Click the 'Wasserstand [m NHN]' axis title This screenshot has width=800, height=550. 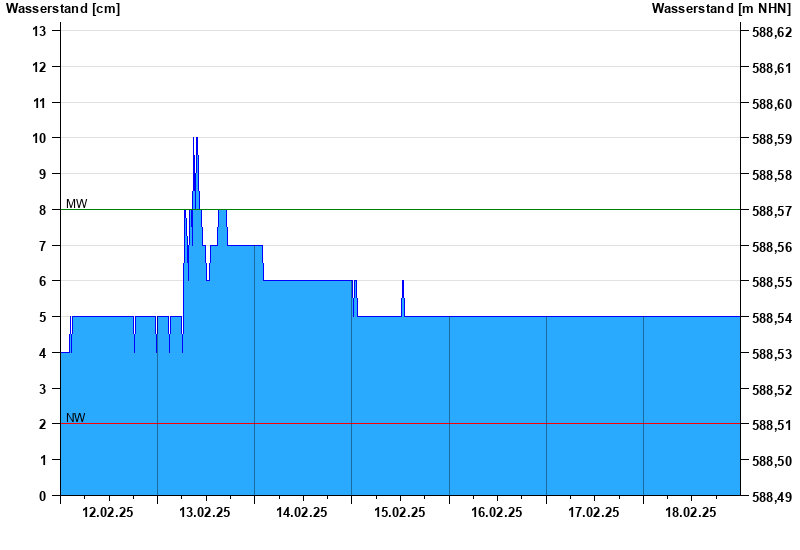click(x=721, y=9)
